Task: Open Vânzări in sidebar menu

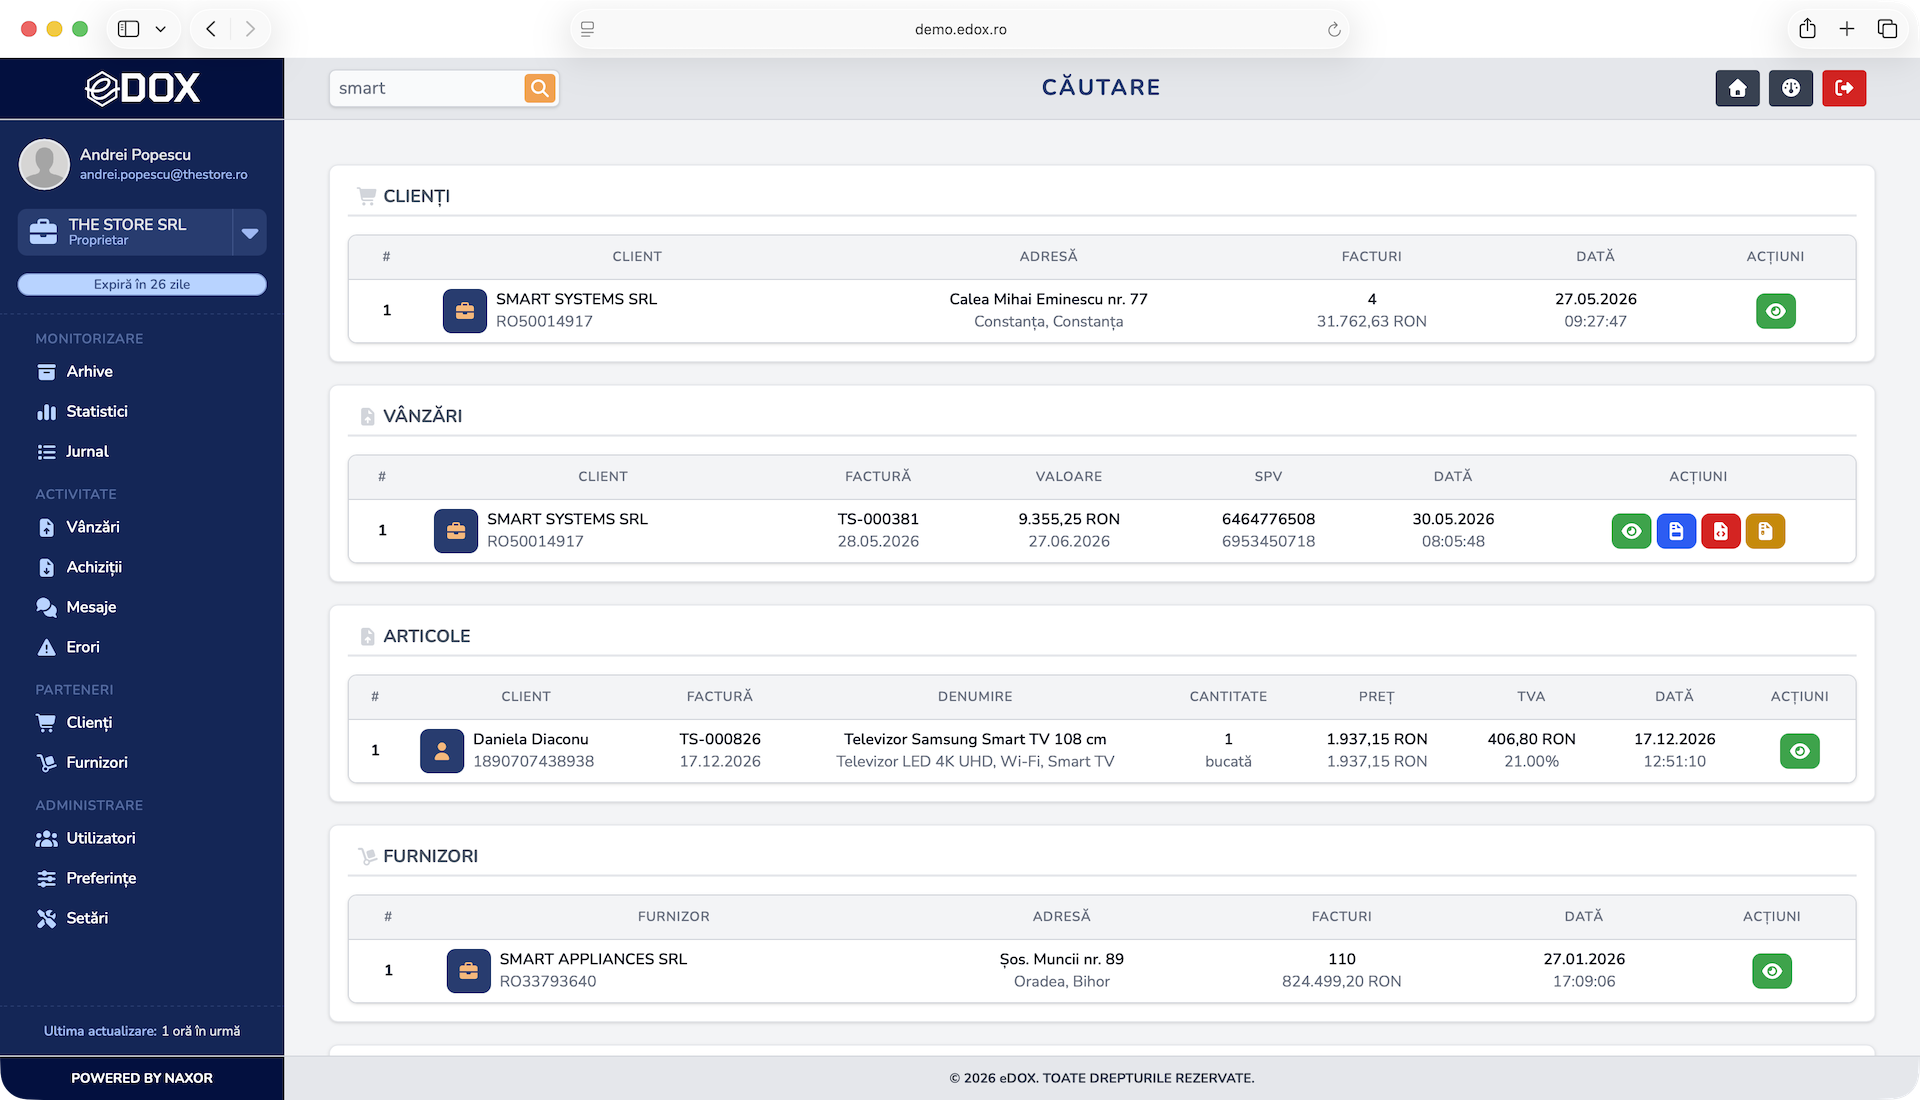Action: pos(92,527)
